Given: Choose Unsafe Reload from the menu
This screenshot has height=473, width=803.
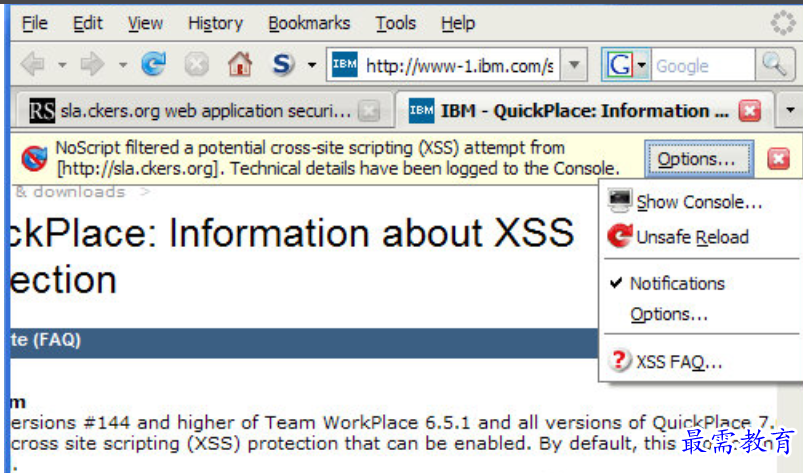Looking at the screenshot, I should [703, 236].
